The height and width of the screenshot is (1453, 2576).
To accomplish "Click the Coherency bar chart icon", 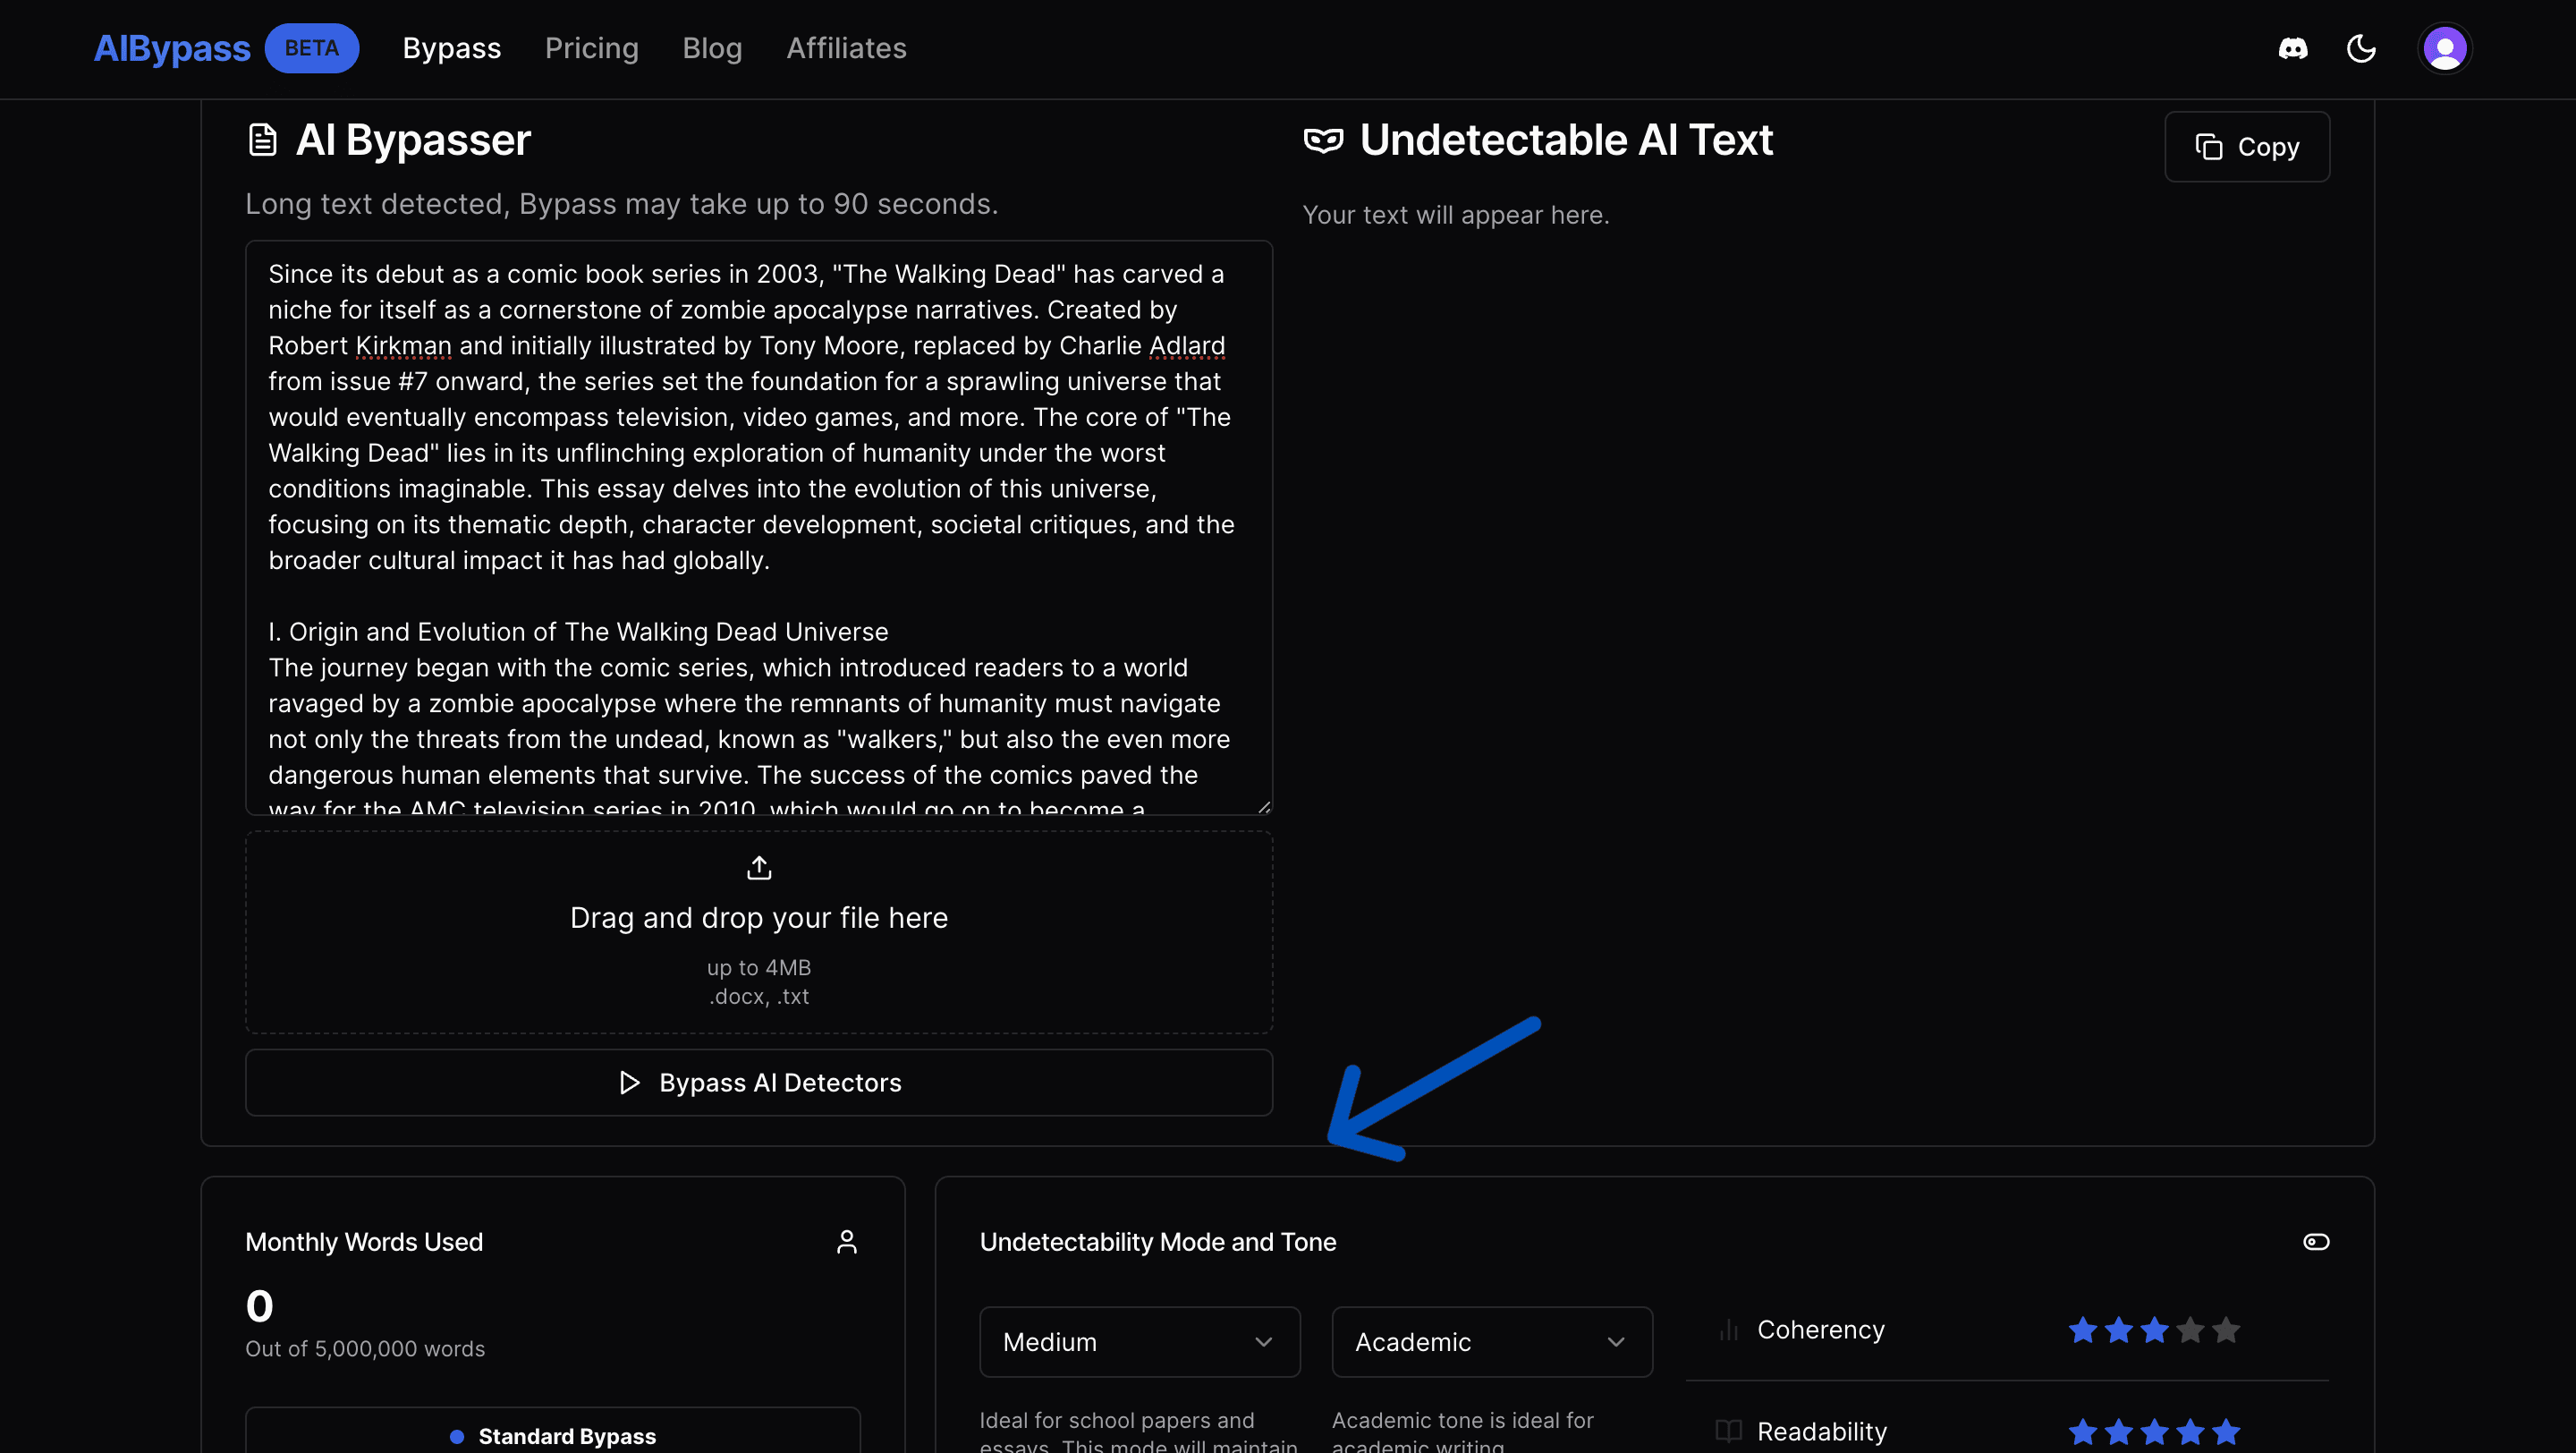I will coord(1728,1330).
